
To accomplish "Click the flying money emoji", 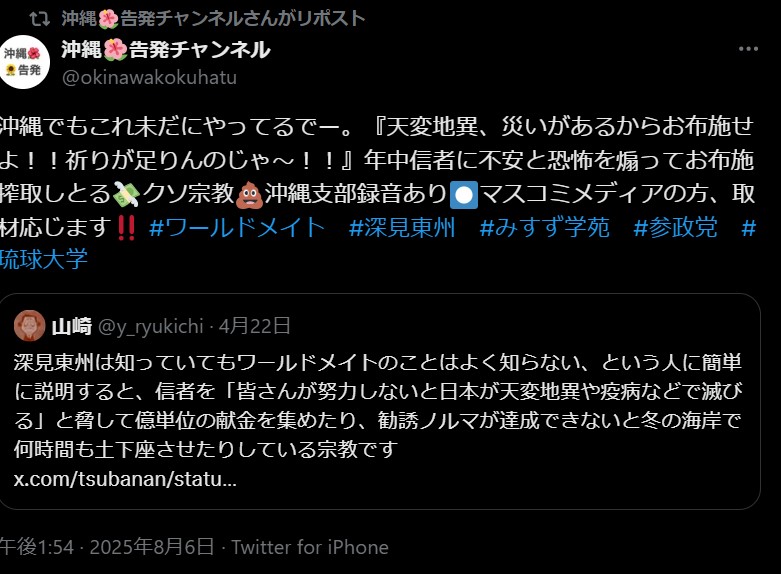I will pos(126,194).
